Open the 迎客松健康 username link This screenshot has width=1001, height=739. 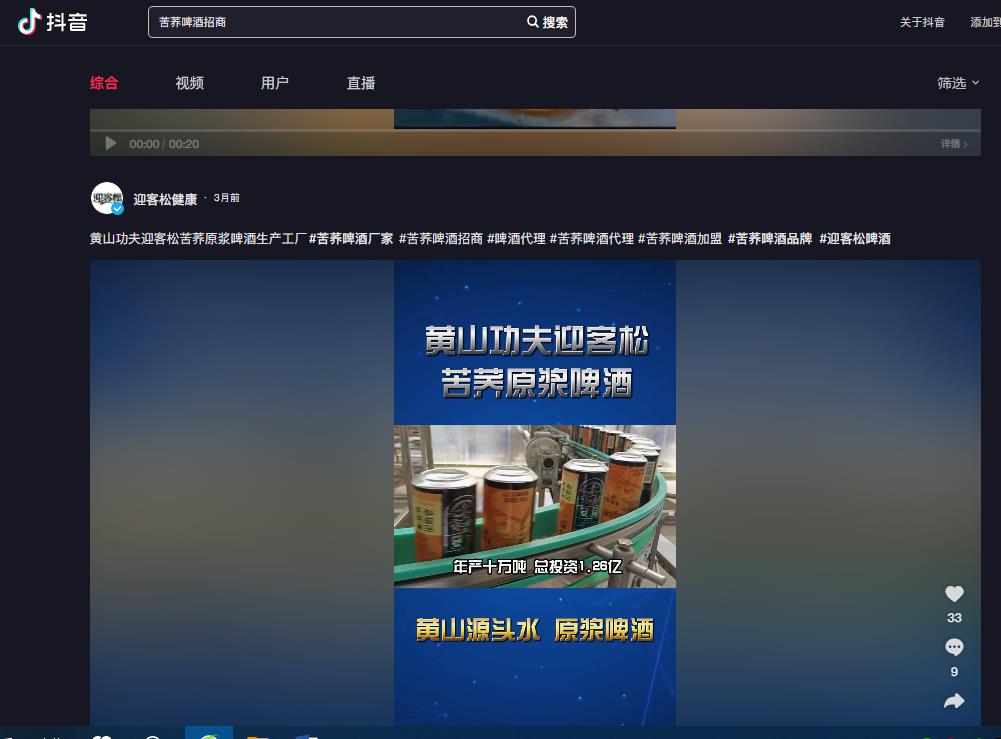(x=165, y=199)
